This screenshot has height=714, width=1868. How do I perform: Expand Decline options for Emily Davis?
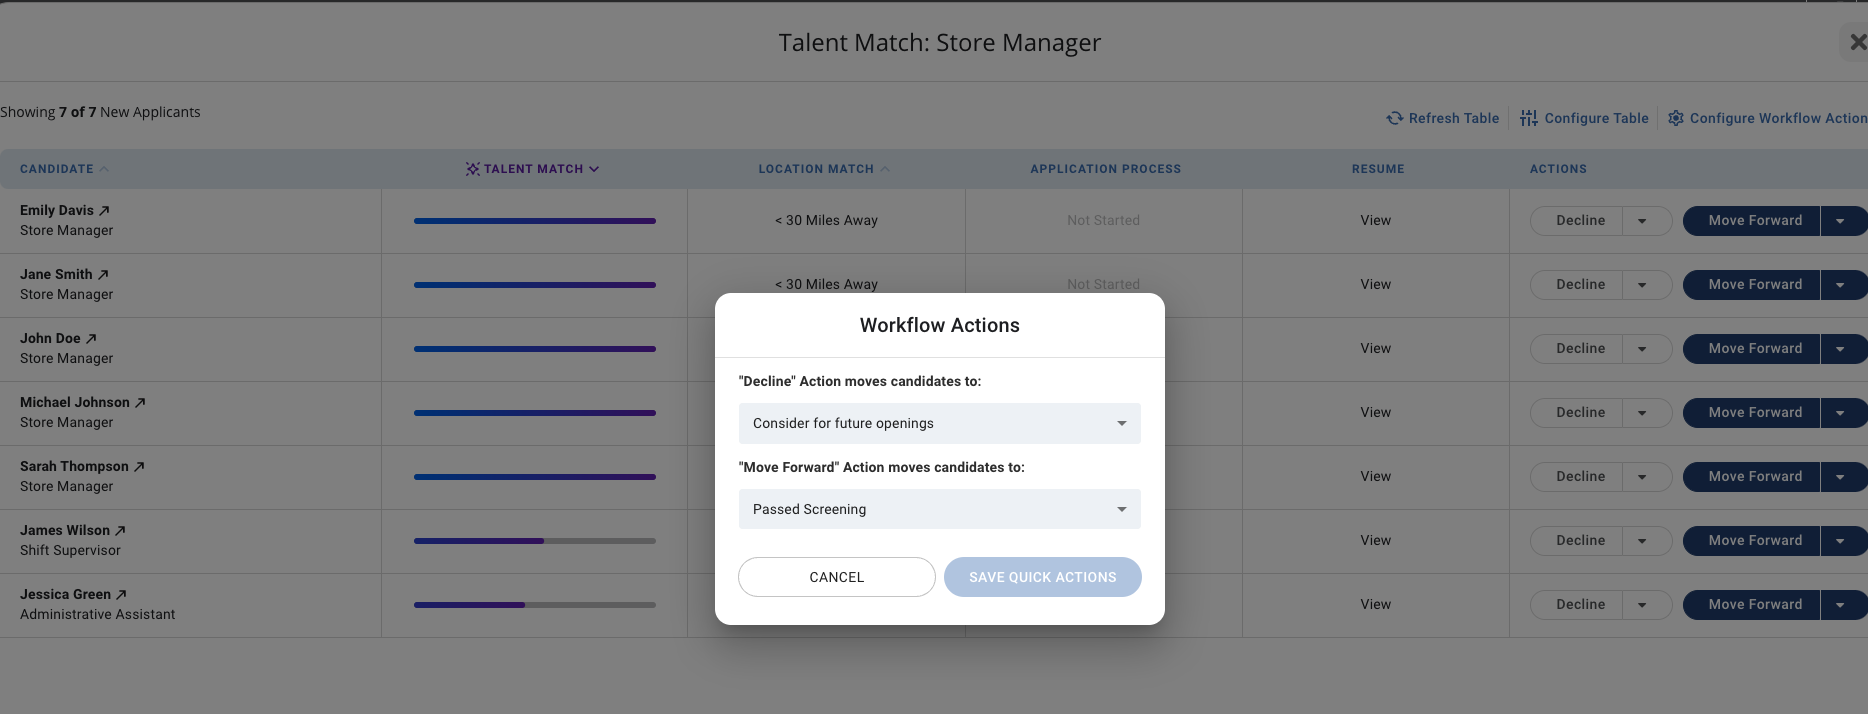[1642, 221]
